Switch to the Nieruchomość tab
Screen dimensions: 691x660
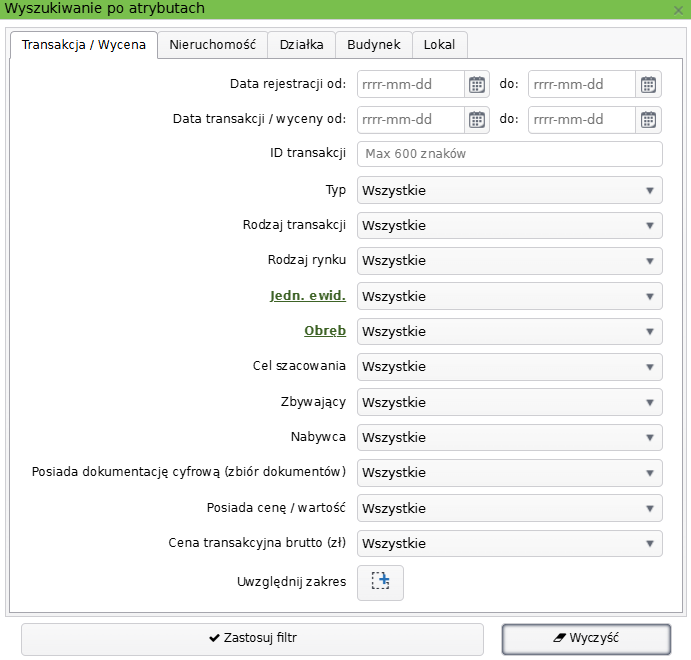coord(212,45)
